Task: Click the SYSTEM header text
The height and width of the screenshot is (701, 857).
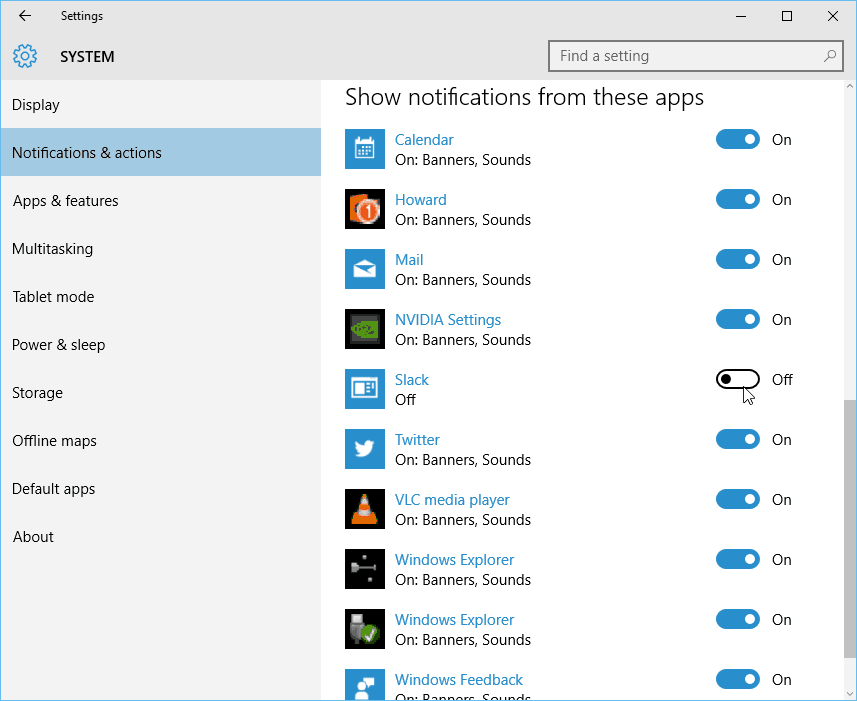Action: tap(87, 57)
